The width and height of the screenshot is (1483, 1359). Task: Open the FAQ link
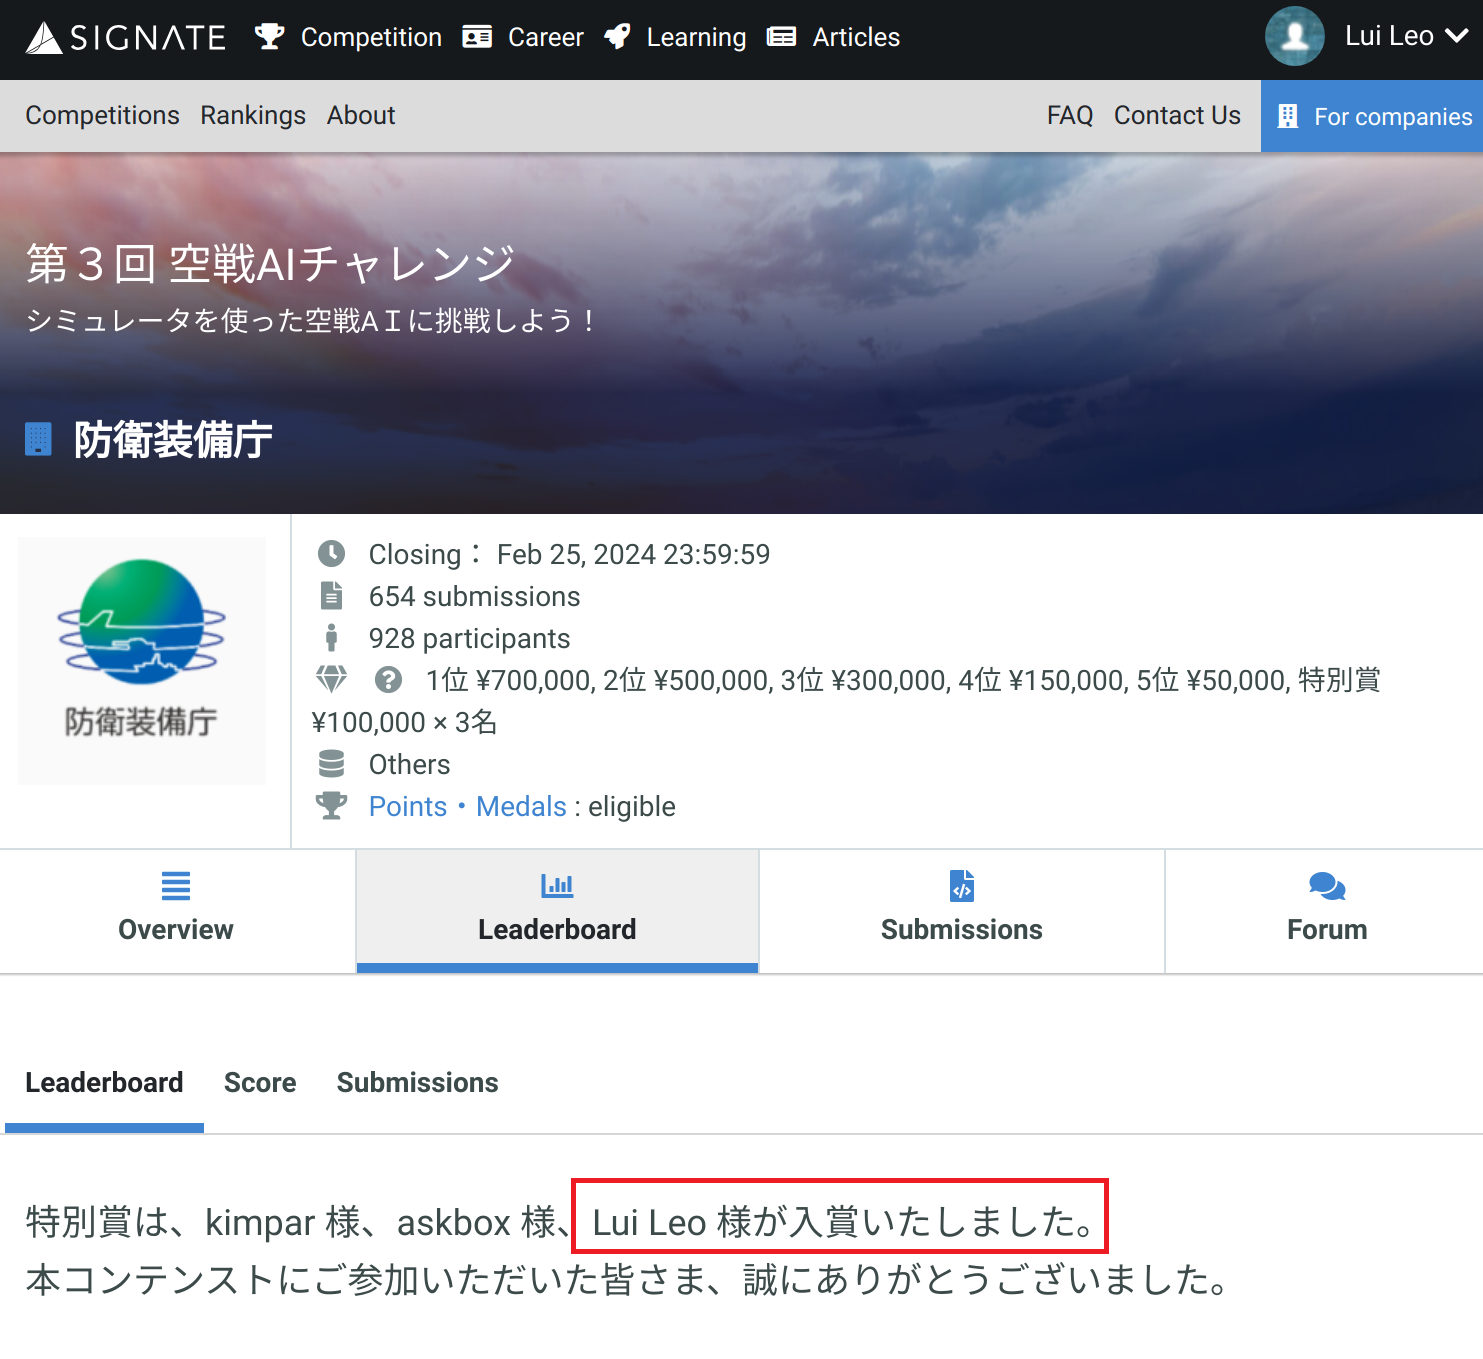pos(1070,115)
